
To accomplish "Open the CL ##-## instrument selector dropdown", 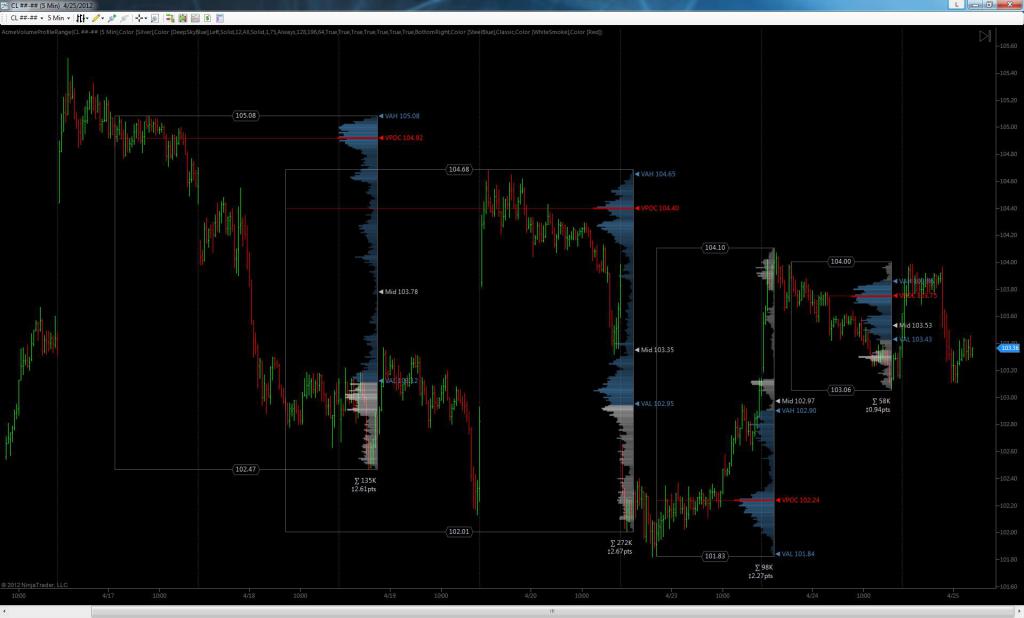I will click(27, 18).
